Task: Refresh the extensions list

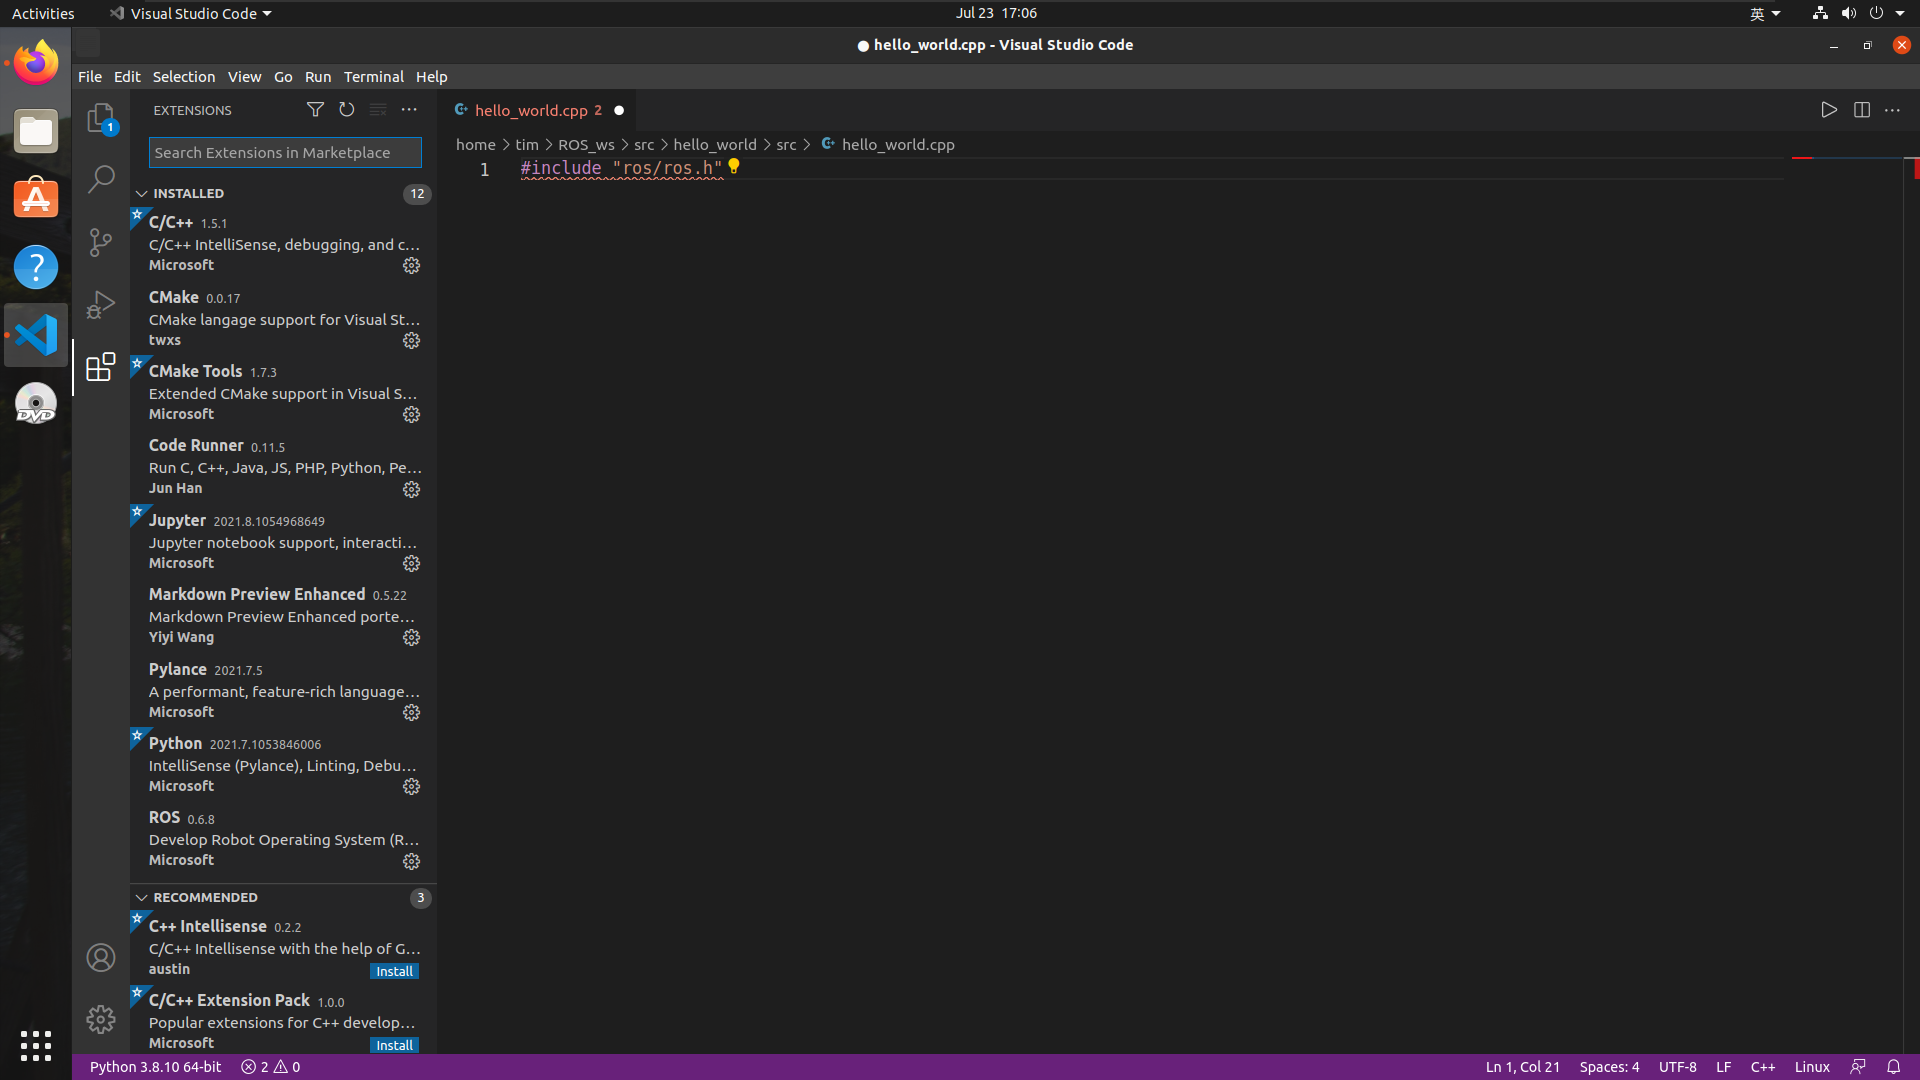Action: pos(346,110)
